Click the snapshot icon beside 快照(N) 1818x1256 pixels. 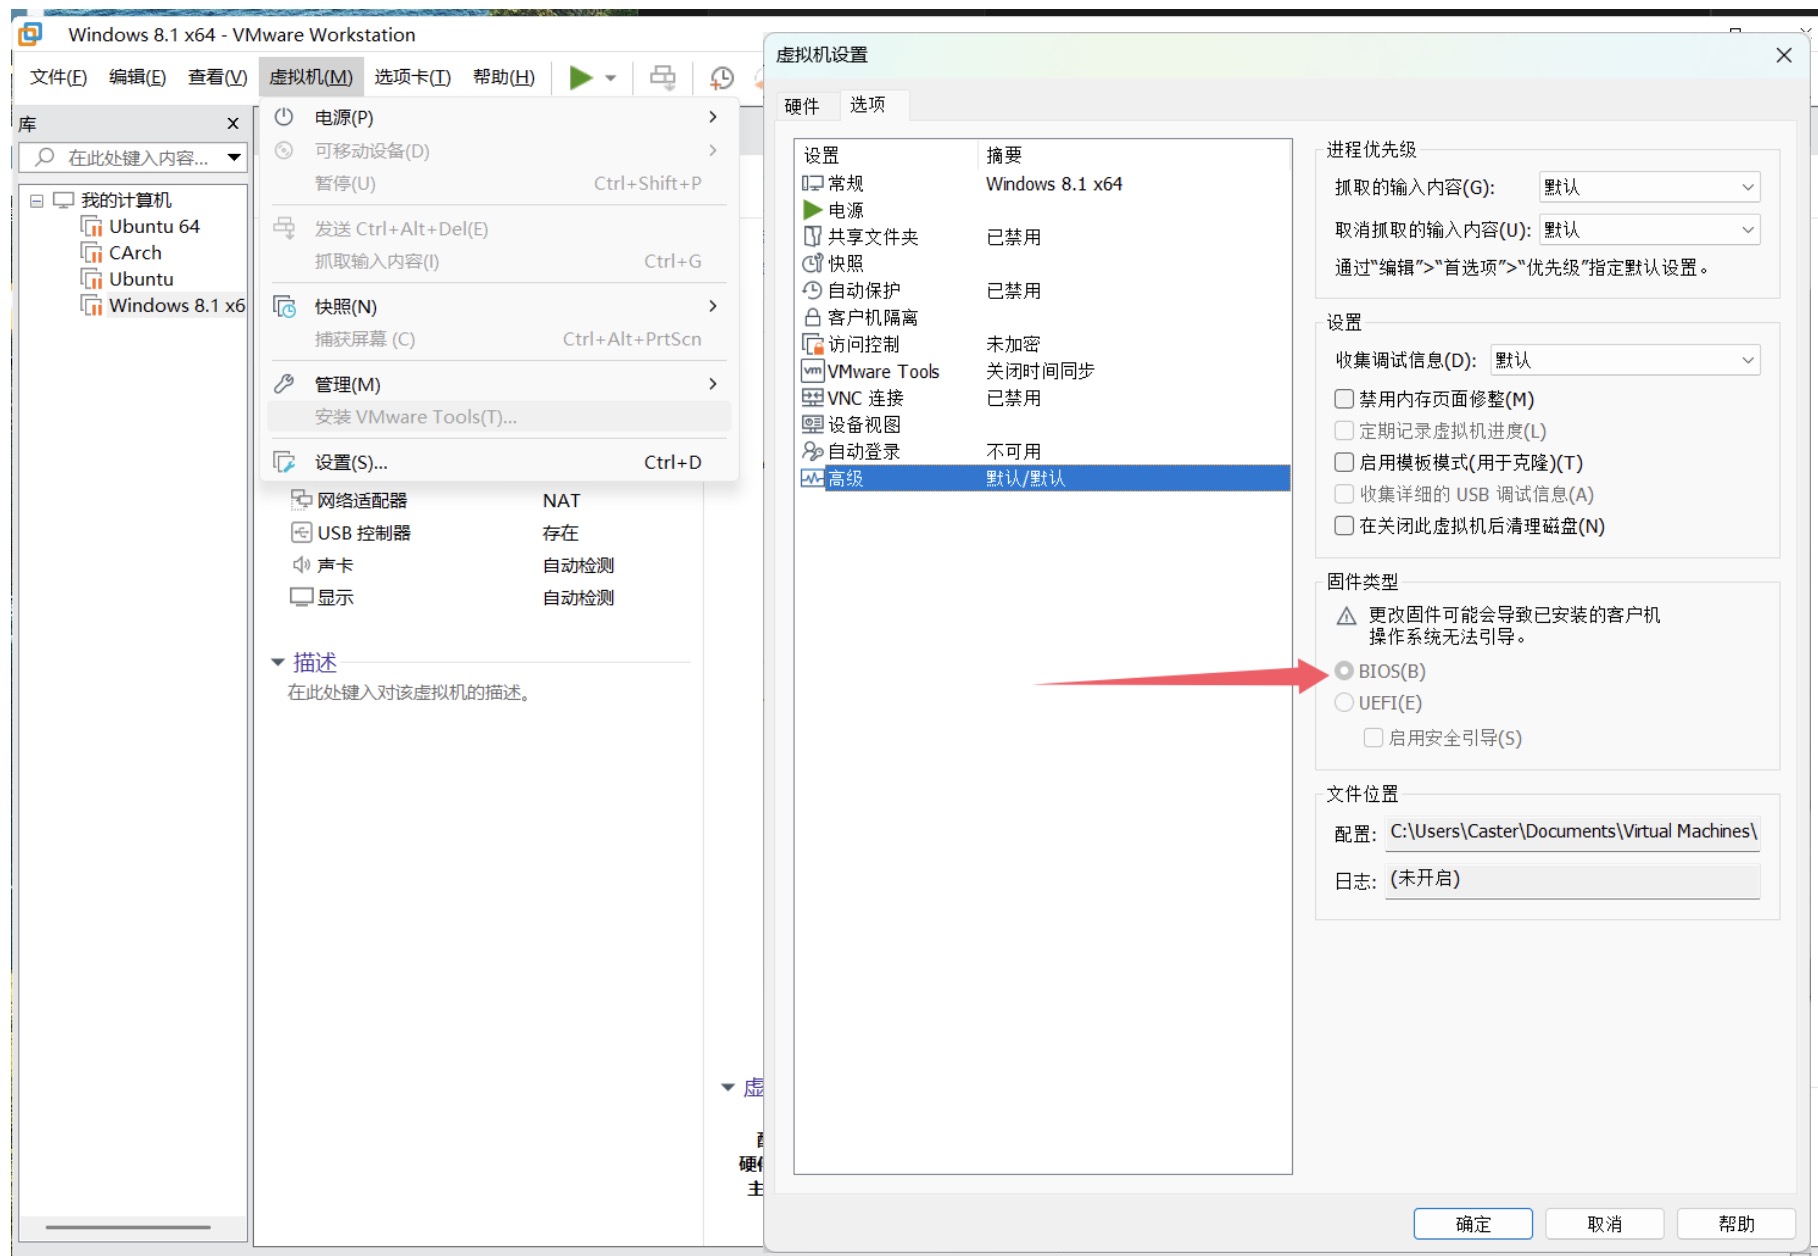point(285,306)
